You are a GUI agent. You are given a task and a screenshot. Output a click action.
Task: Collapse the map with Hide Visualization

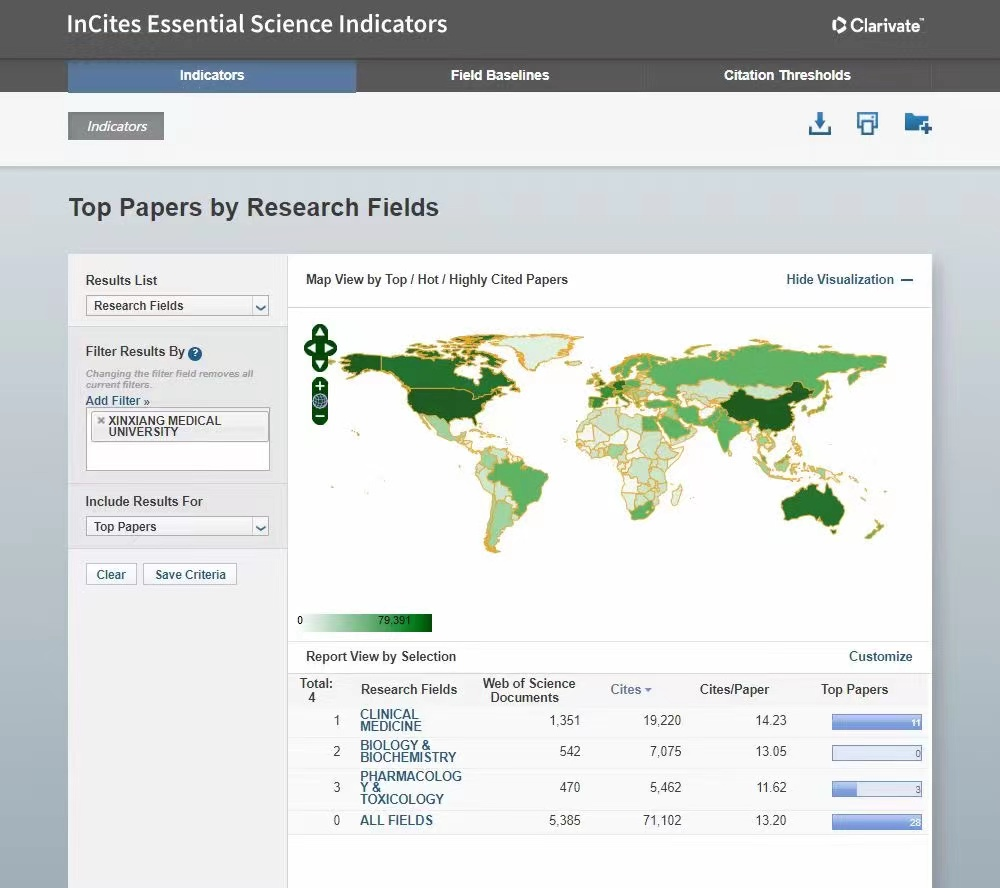click(849, 280)
